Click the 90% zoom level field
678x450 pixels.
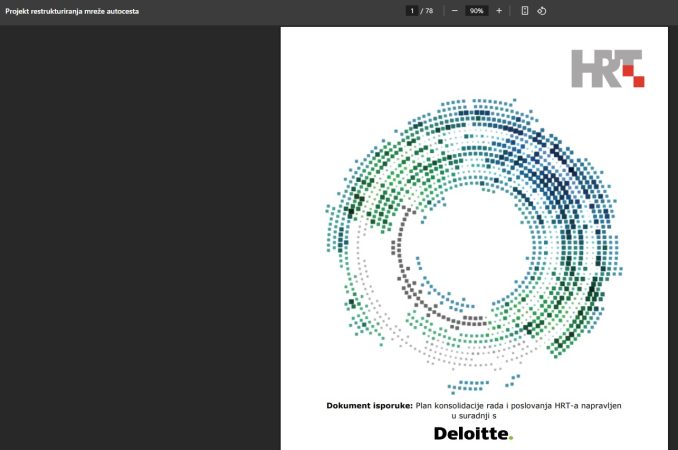coord(476,11)
